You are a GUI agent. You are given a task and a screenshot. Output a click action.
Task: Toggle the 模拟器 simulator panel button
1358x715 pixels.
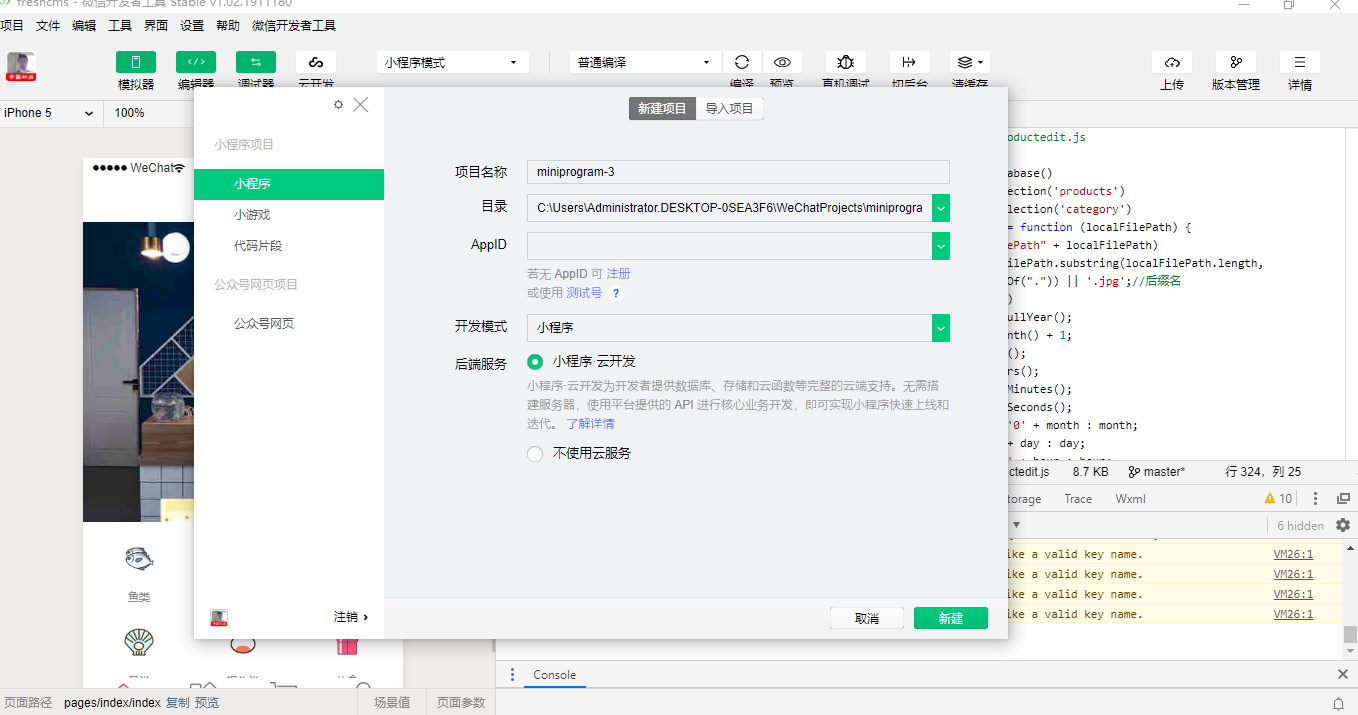pos(136,62)
